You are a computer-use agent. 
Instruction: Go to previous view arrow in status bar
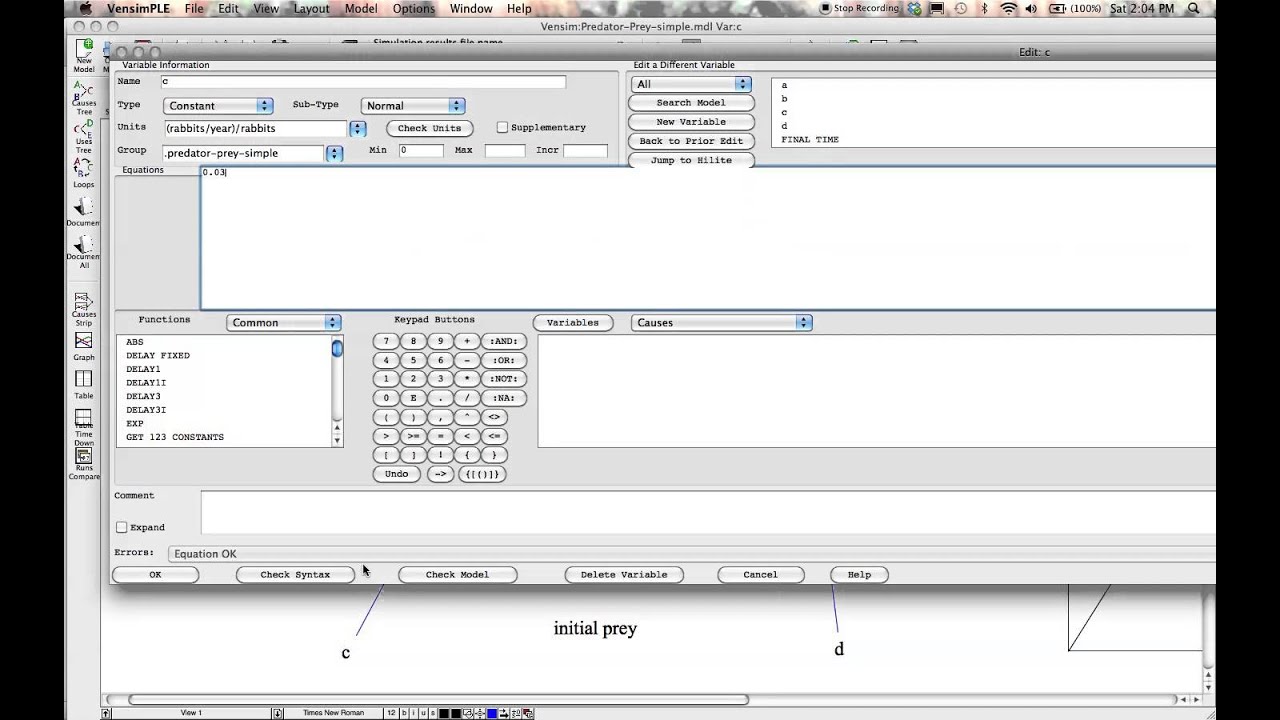[106, 713]
